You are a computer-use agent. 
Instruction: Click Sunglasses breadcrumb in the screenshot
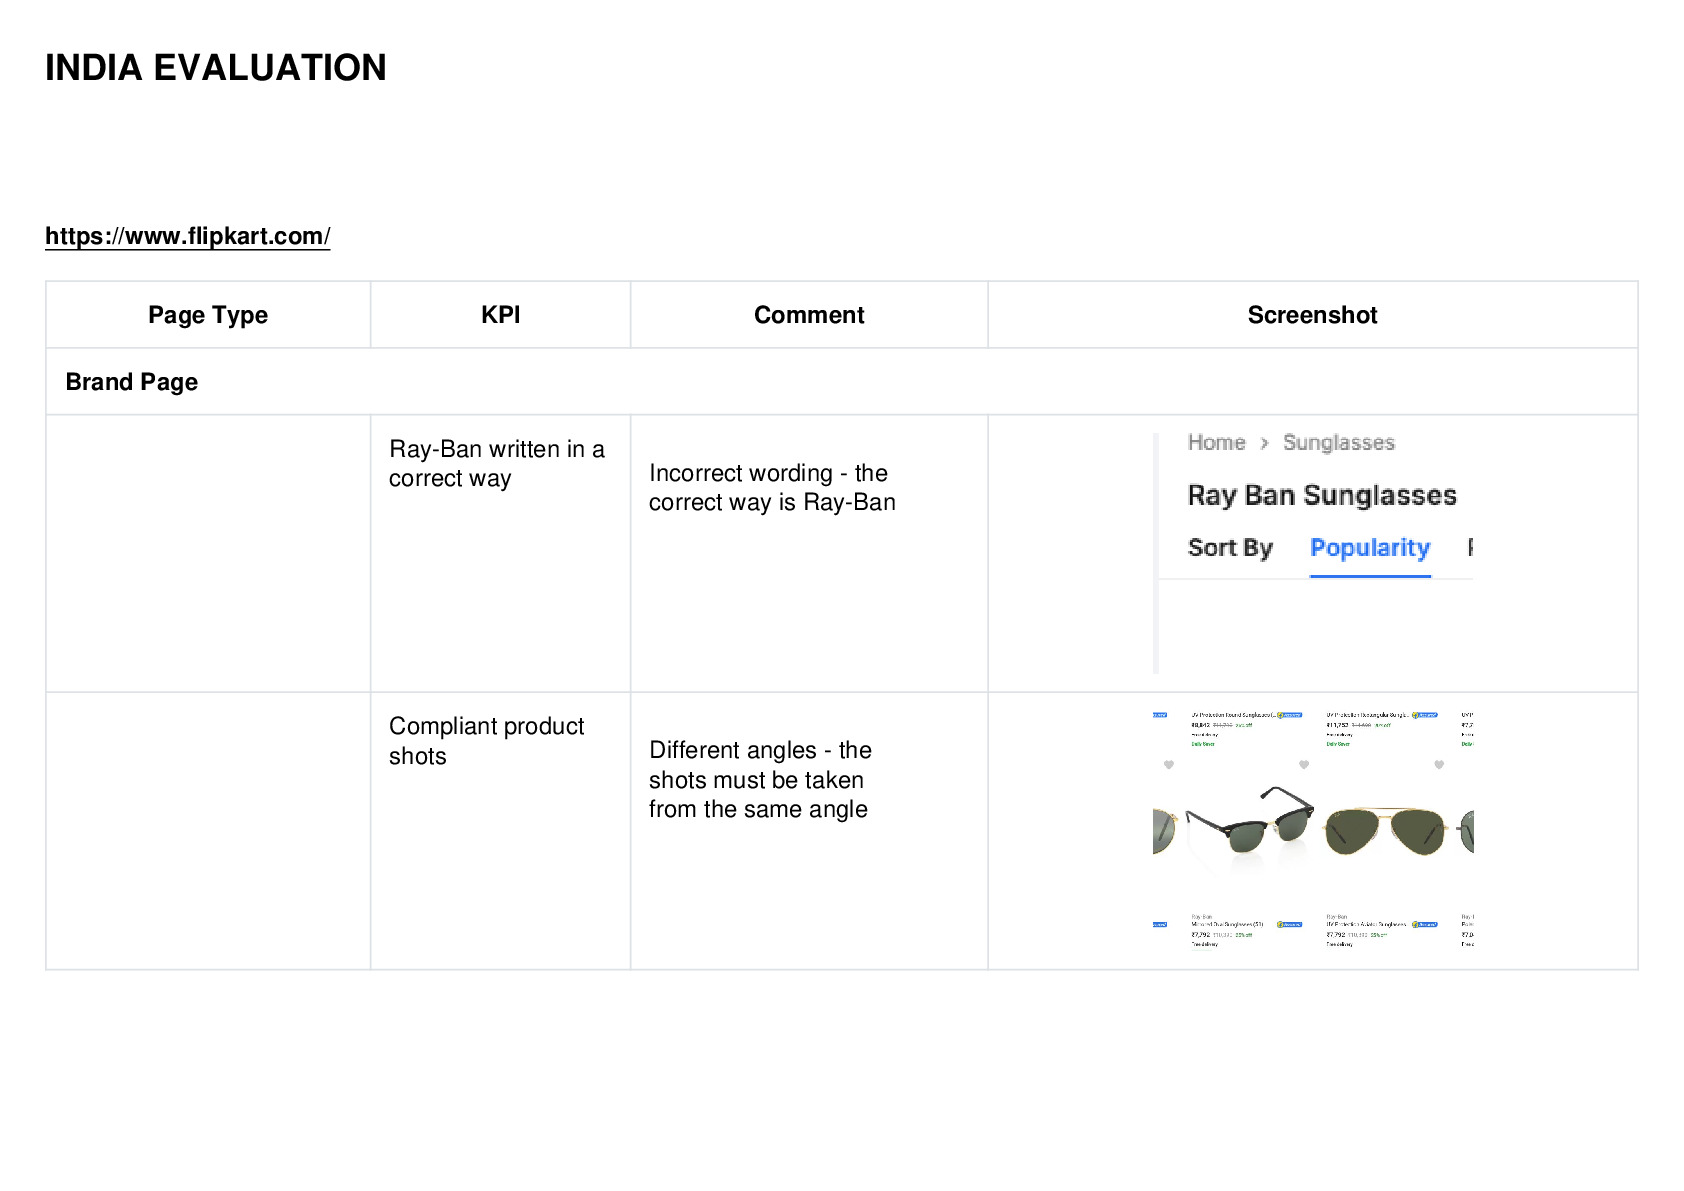[x=1338, y=443]
